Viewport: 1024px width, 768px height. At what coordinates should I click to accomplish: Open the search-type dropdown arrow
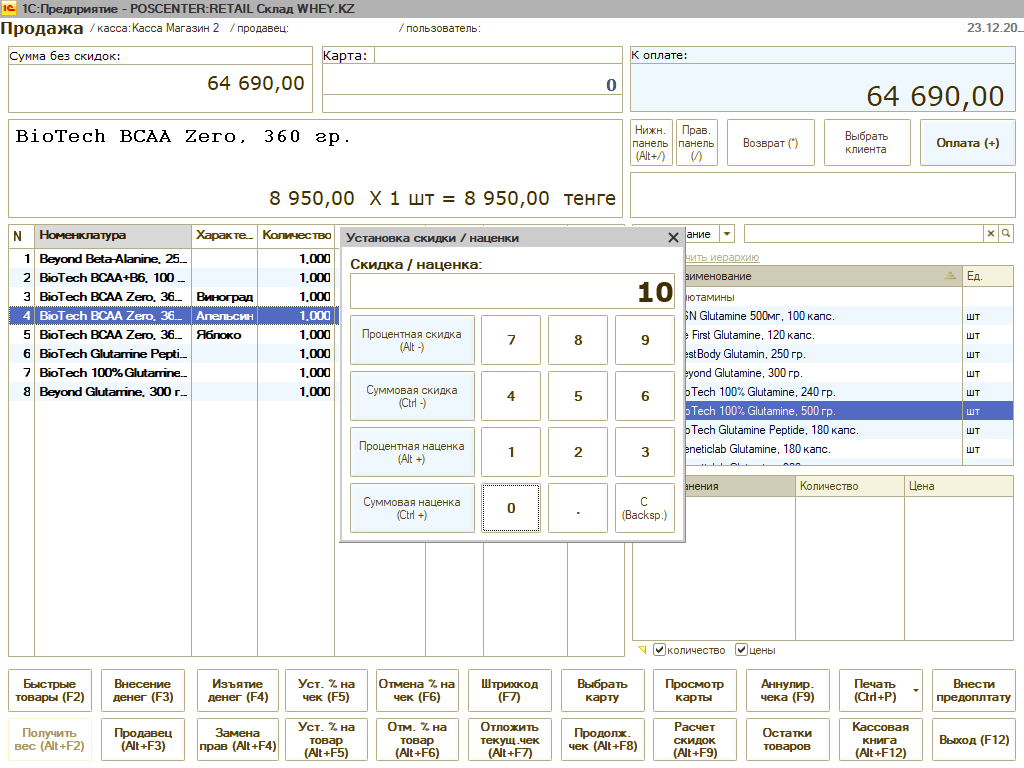click(727, 234)
